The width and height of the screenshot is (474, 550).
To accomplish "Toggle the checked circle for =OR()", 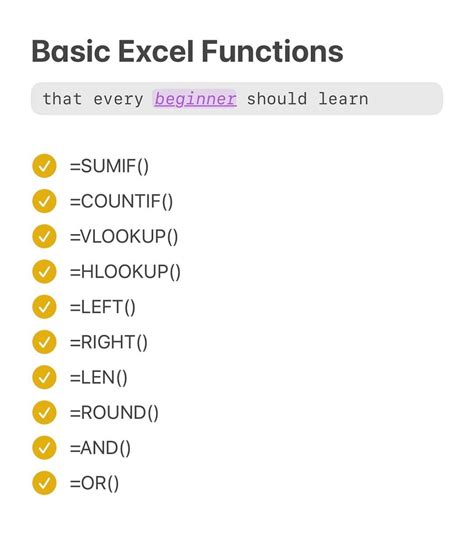I will pos(44,483).
